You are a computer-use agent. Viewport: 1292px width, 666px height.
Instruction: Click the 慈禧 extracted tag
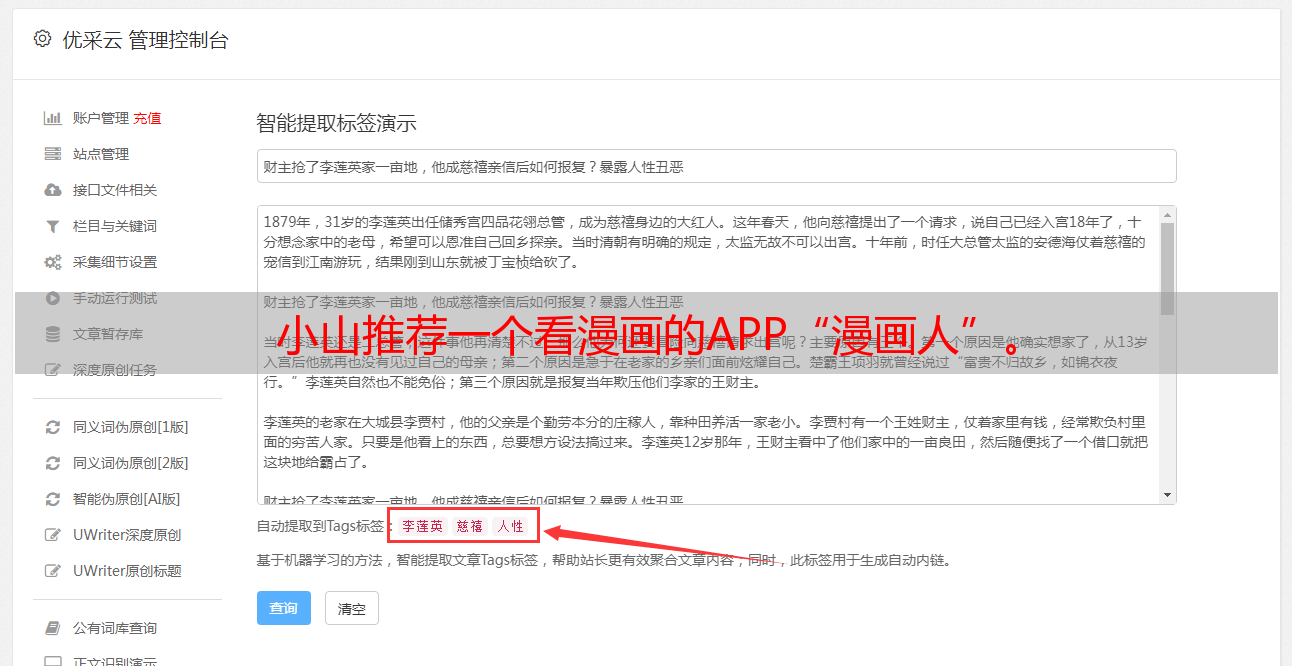(x=470, y=526)
